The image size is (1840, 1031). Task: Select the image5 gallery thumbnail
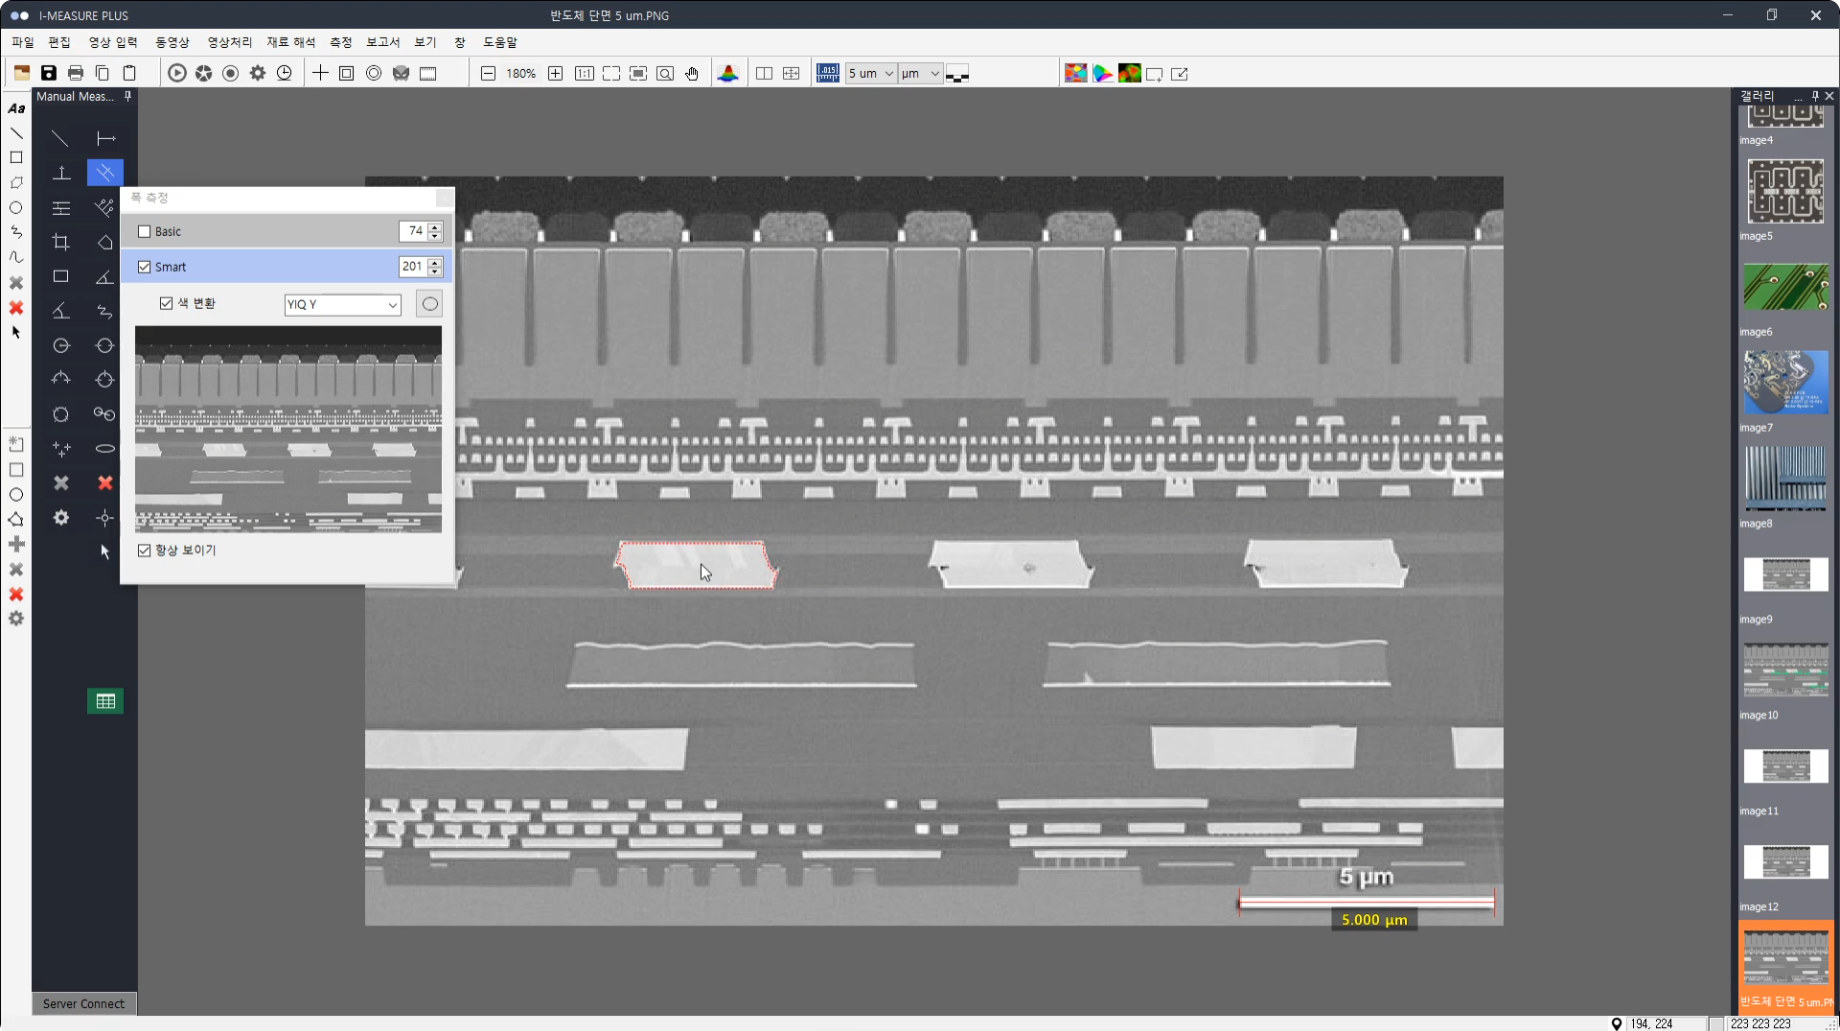[1785, 192]
